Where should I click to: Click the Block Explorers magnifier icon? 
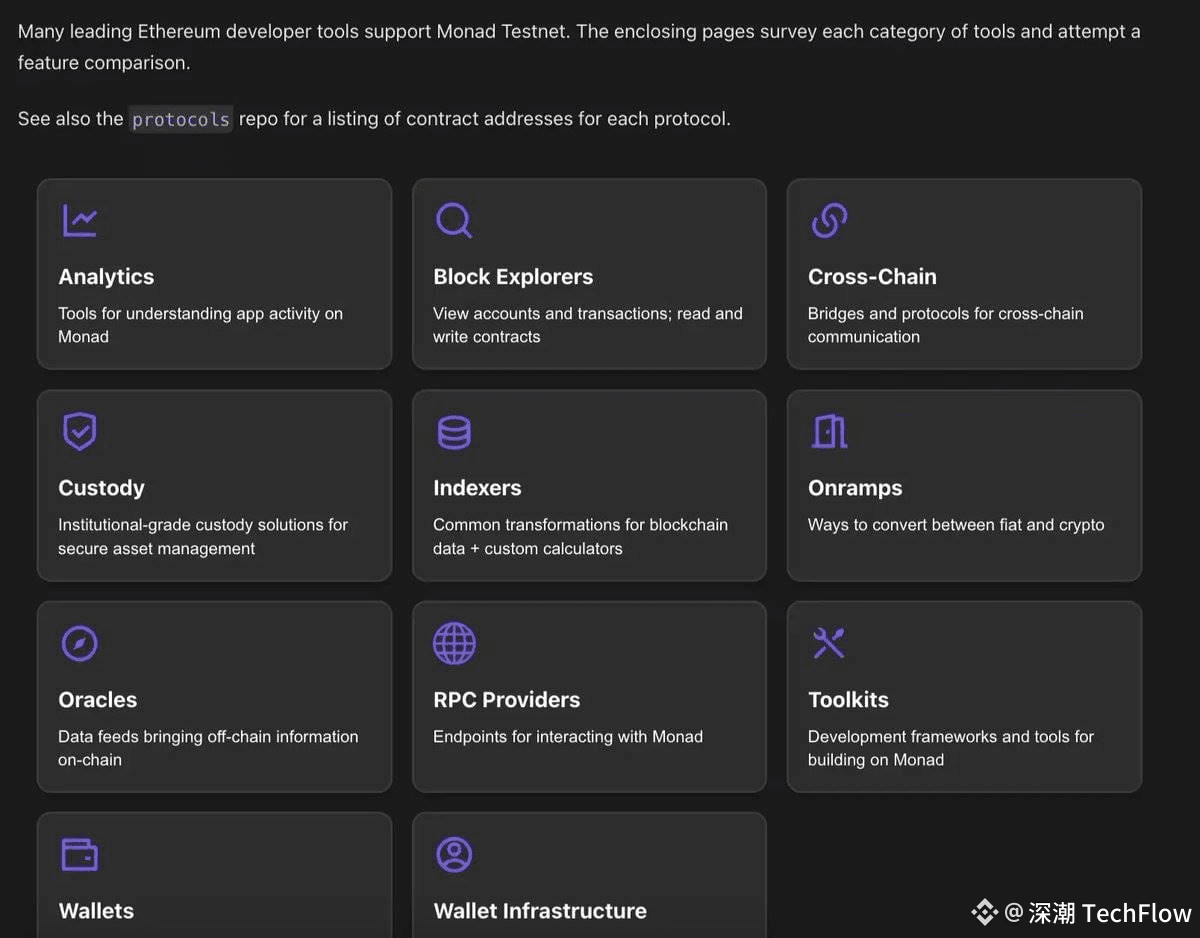(x=454, y=220)
